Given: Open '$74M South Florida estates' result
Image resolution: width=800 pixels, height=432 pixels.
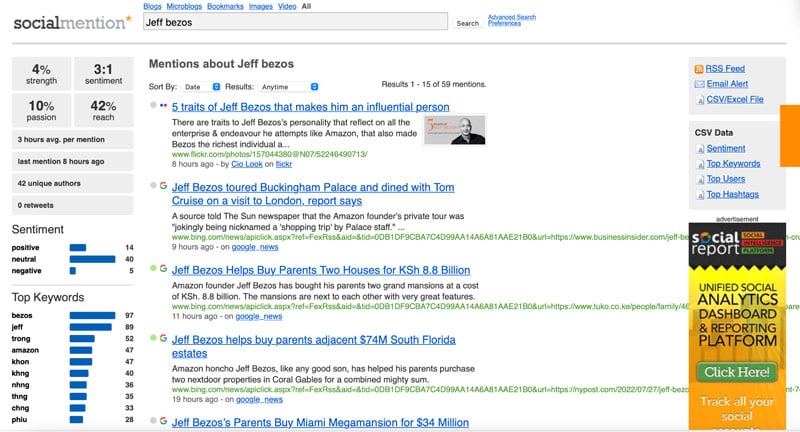Looking at the screenshot, I should pyautogui.click(x=313, y=346).
